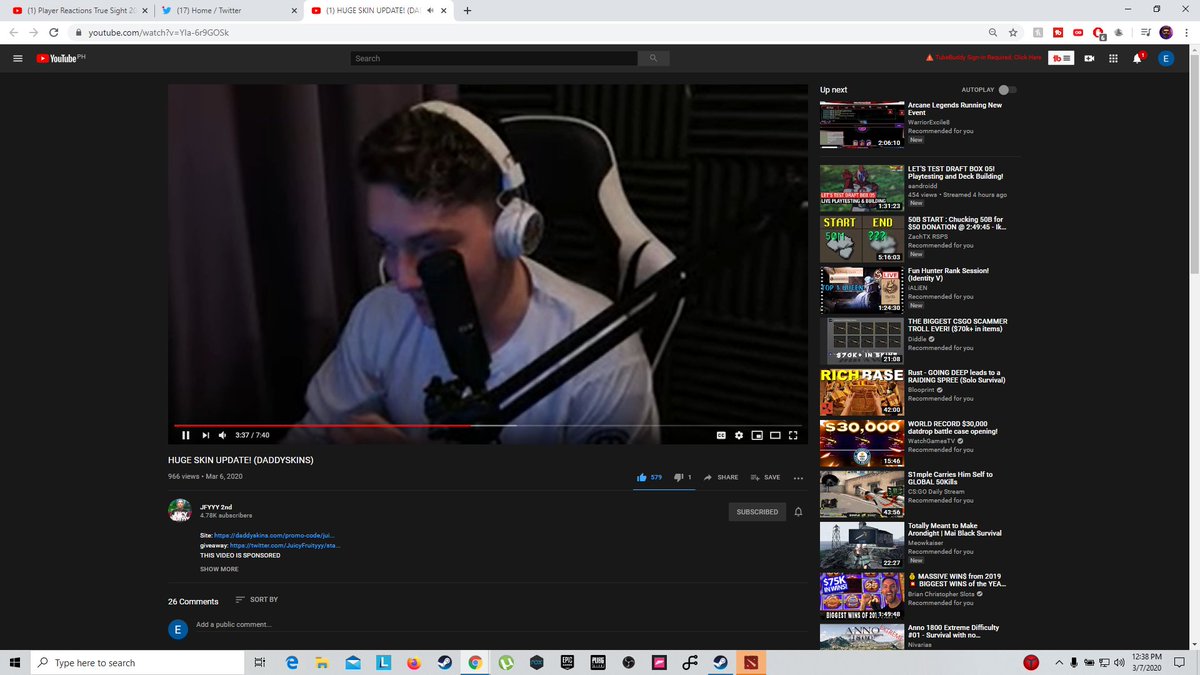Go back with the browser back arrow
1200x675 pixels.
(12, 32)
